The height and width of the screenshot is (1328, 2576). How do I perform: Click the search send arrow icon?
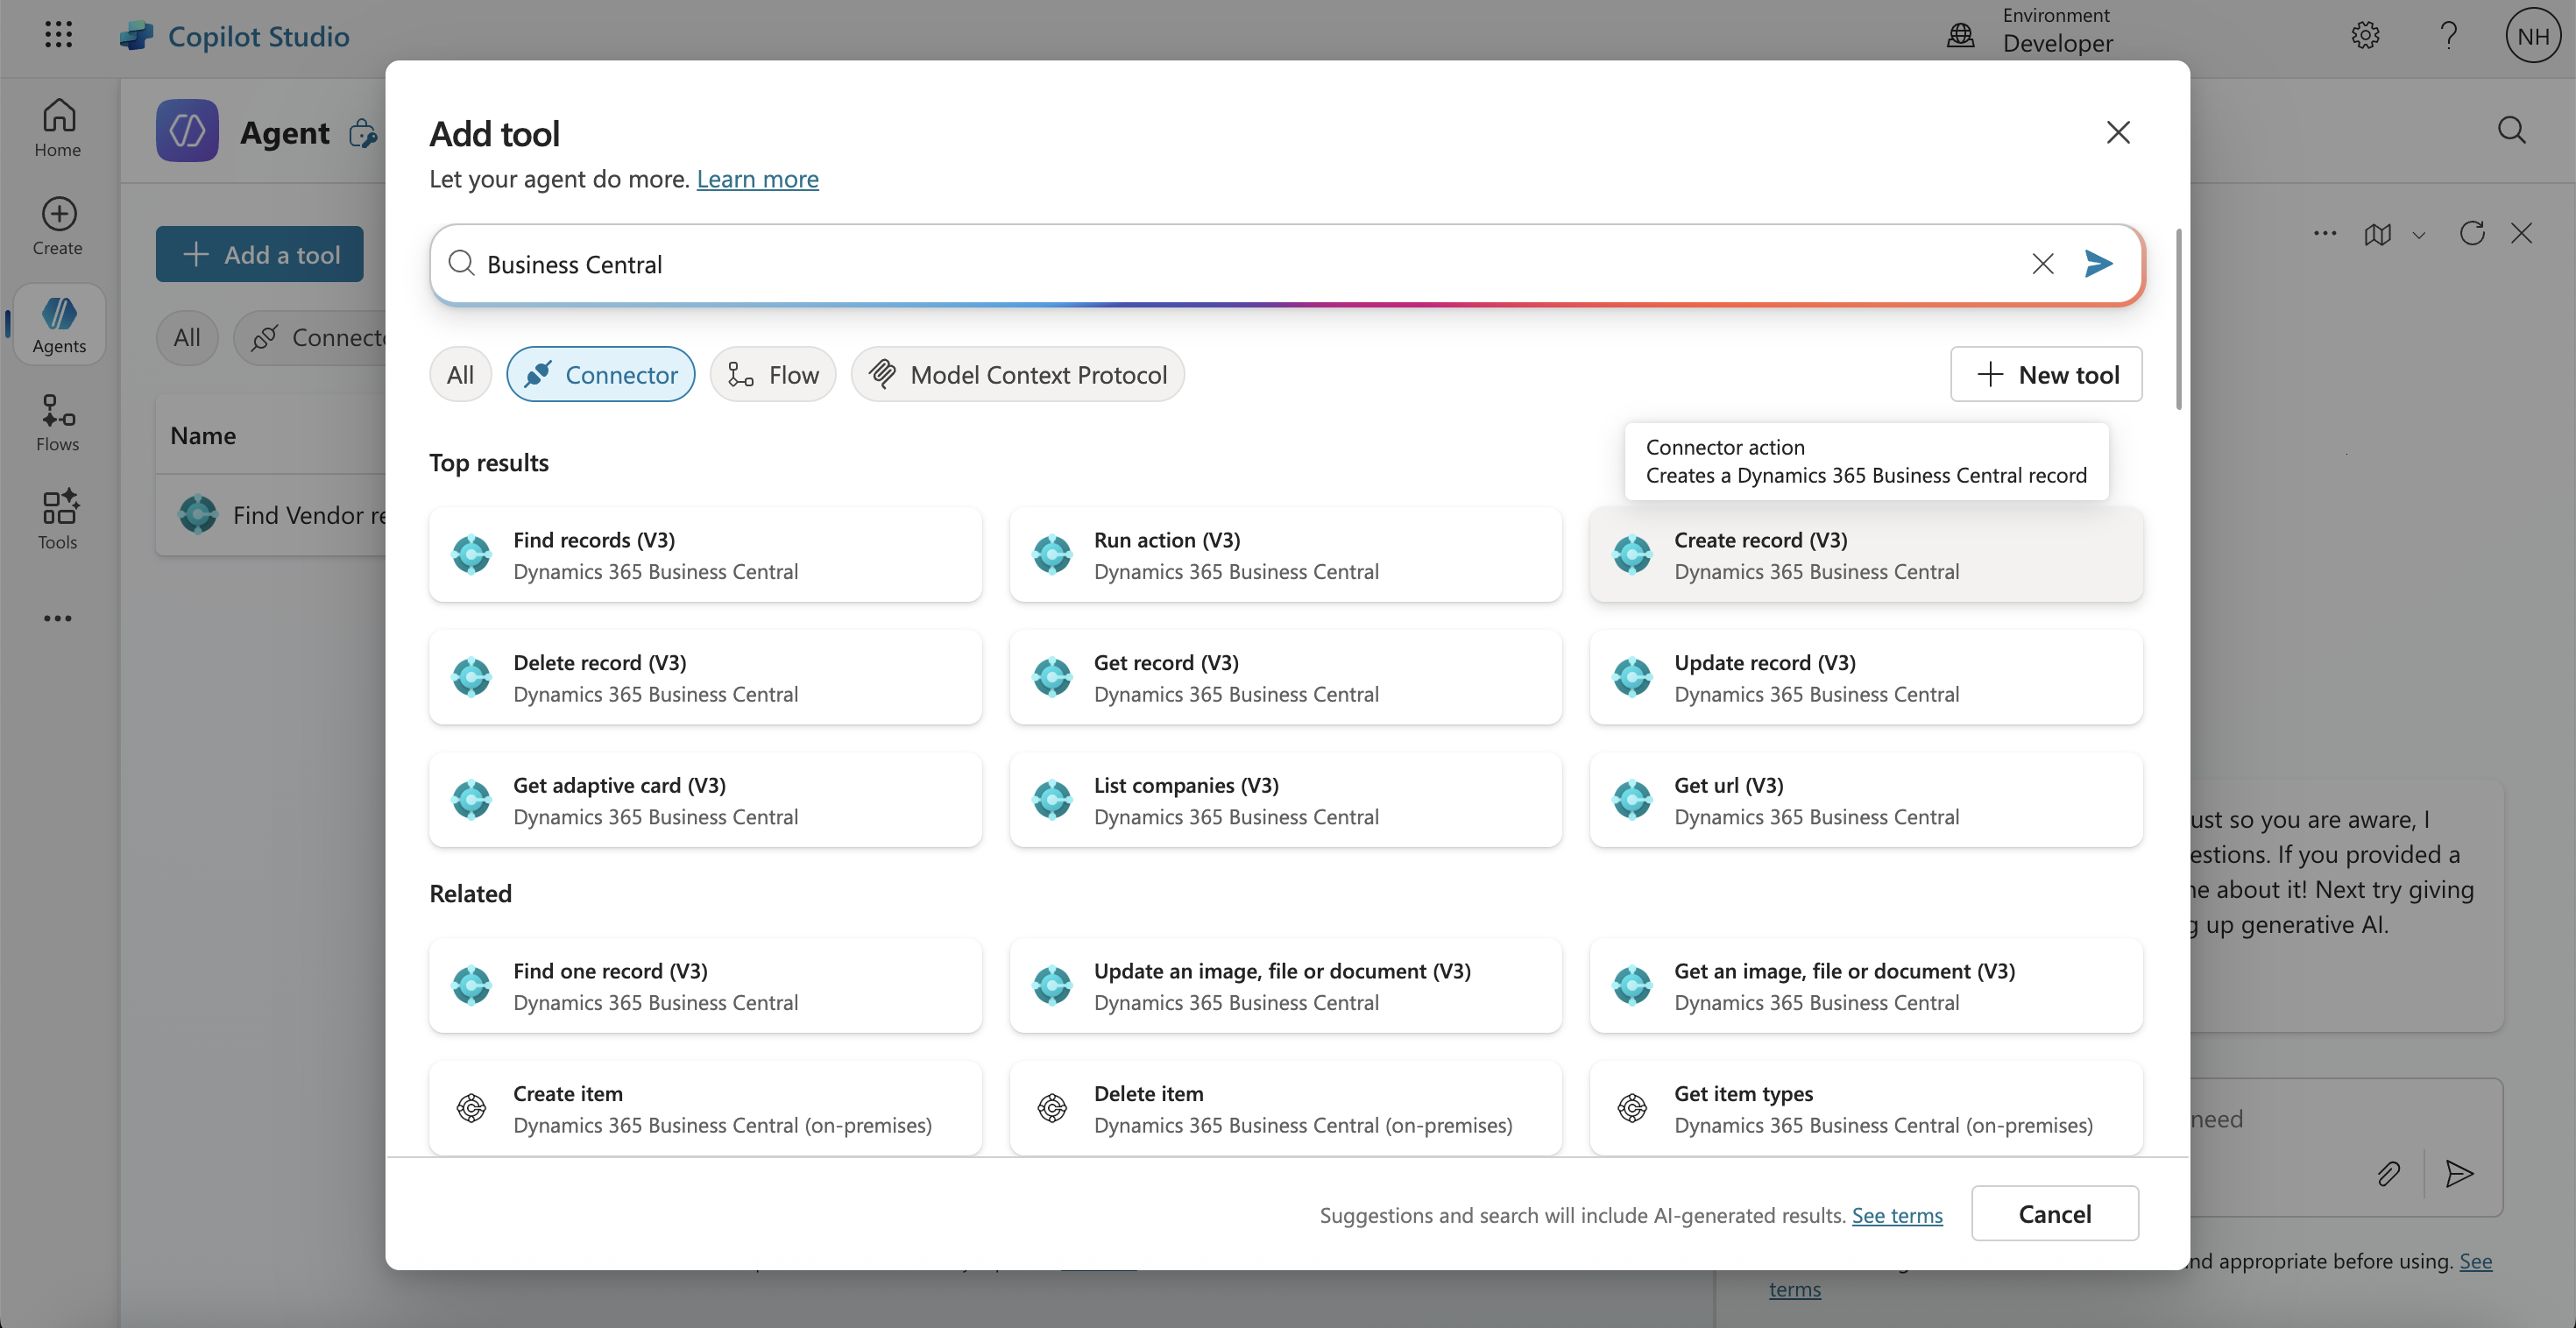pos(2098,264)
